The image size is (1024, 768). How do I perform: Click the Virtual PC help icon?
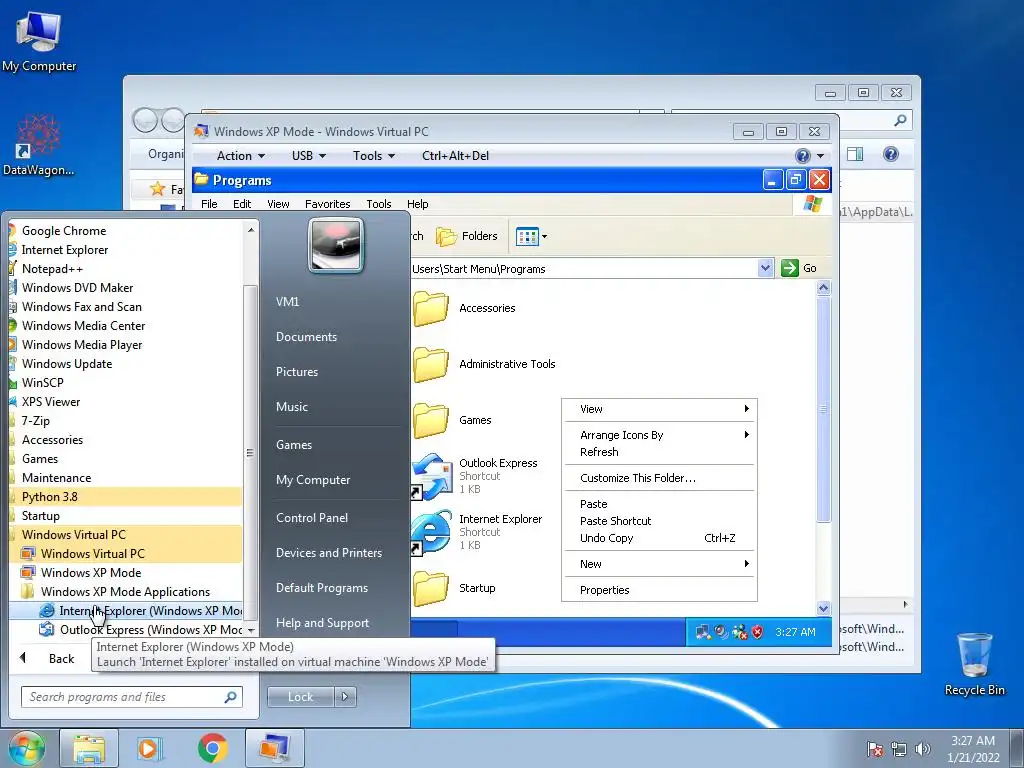pos(803,155)
